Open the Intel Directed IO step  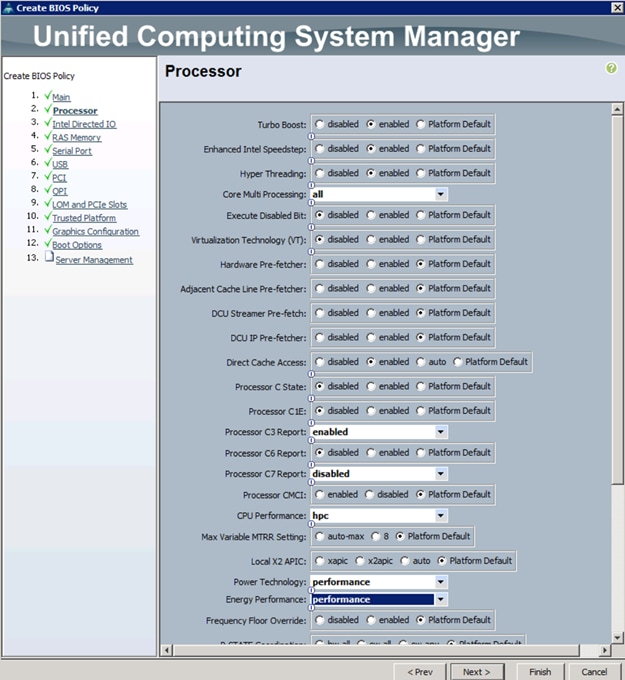84,124
